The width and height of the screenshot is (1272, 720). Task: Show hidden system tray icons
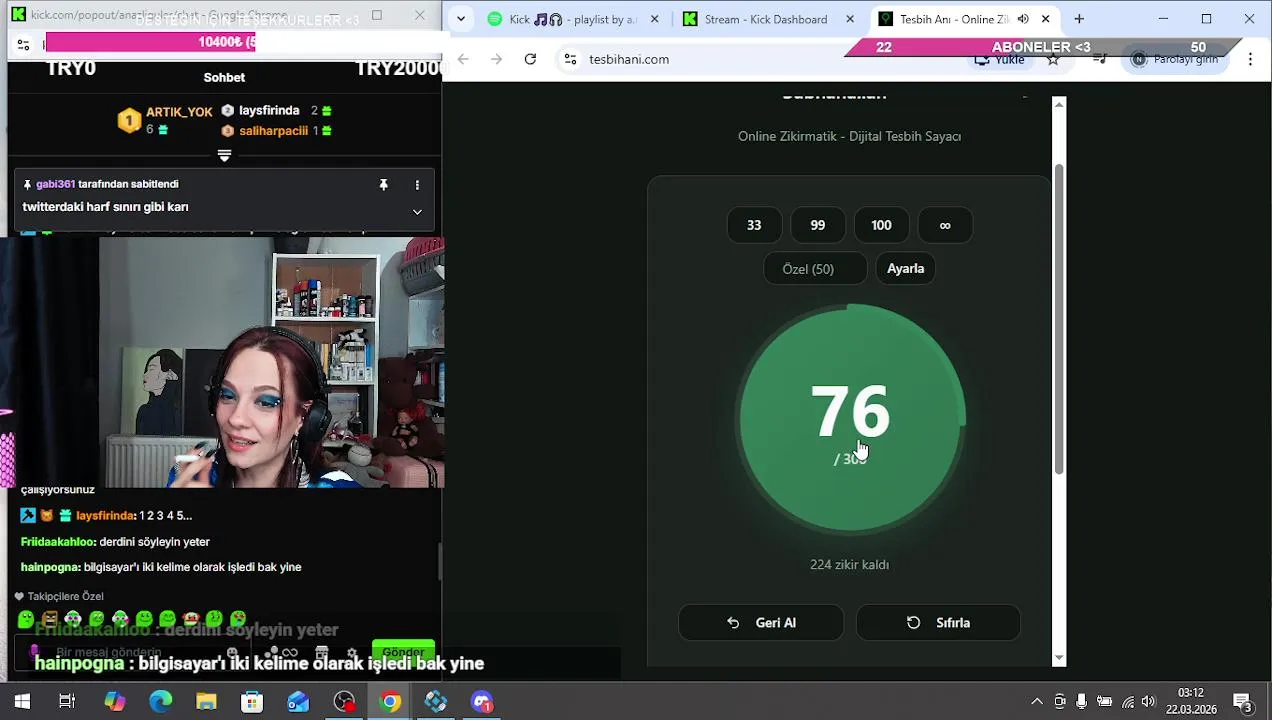1037,702
